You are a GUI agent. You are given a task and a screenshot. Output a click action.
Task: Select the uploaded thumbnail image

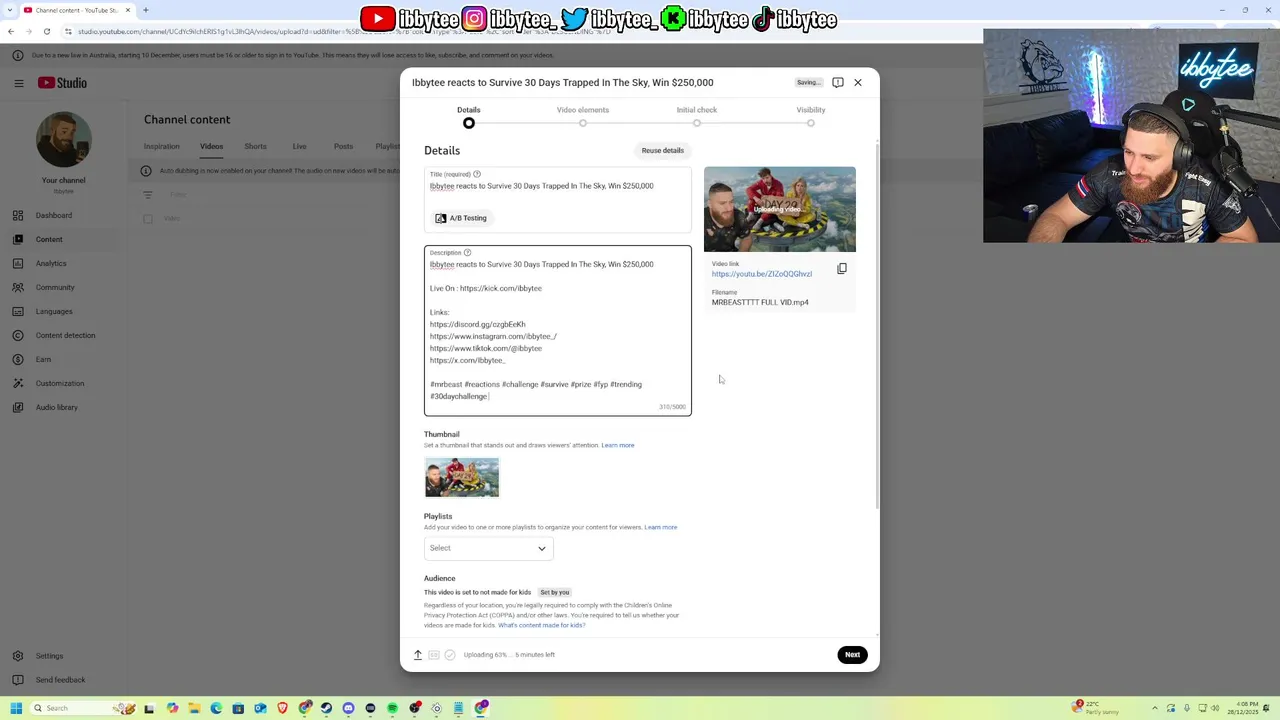462,477
